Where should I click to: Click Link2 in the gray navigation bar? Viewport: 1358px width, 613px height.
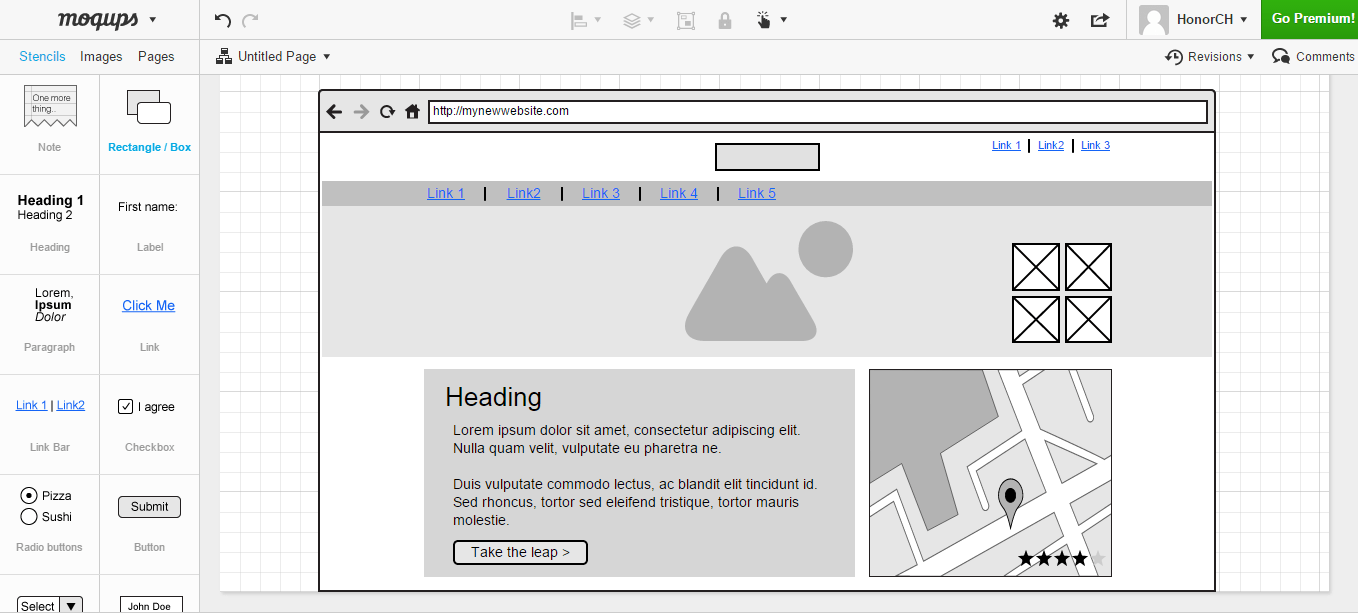pos(524,193)
